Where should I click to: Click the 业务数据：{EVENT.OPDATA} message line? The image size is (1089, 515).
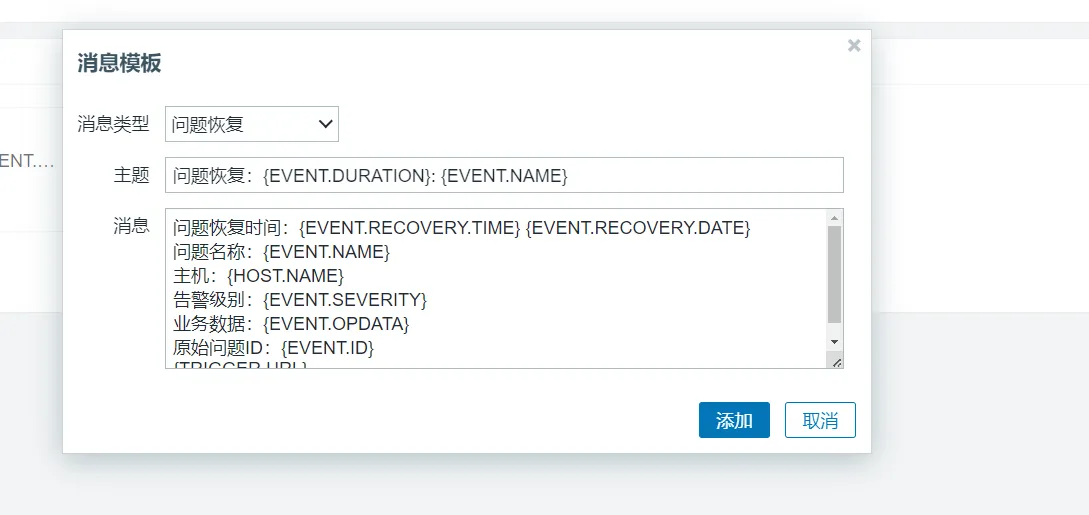tap(291, 324)
